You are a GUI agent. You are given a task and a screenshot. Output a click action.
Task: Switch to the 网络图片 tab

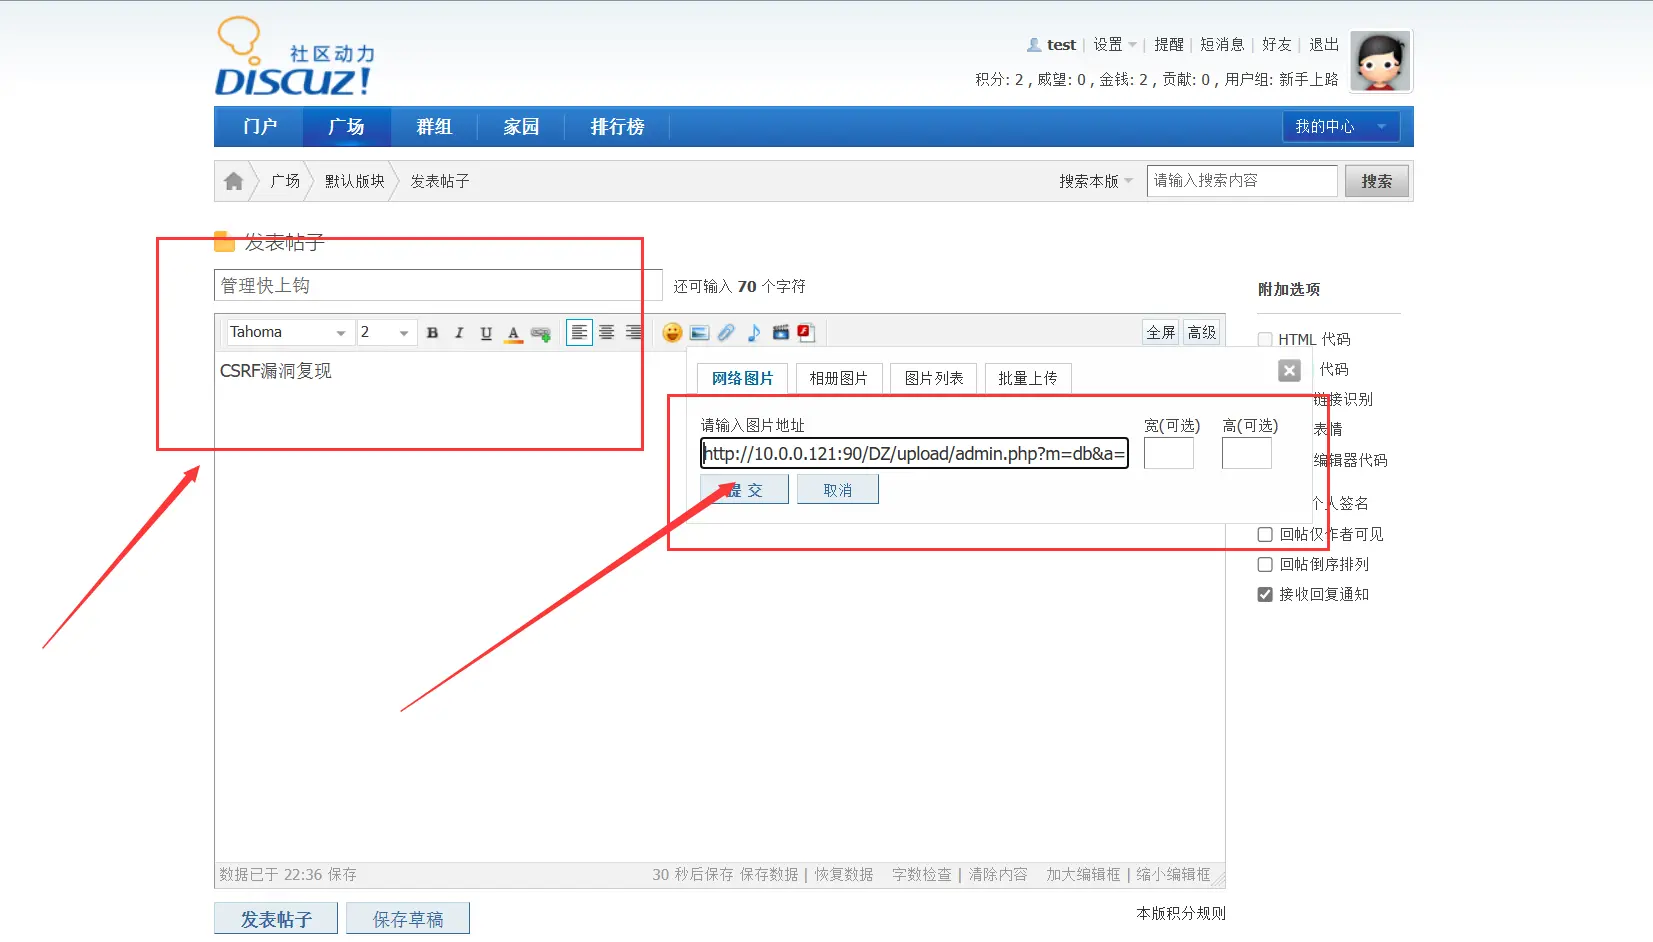tap(743, 378)
